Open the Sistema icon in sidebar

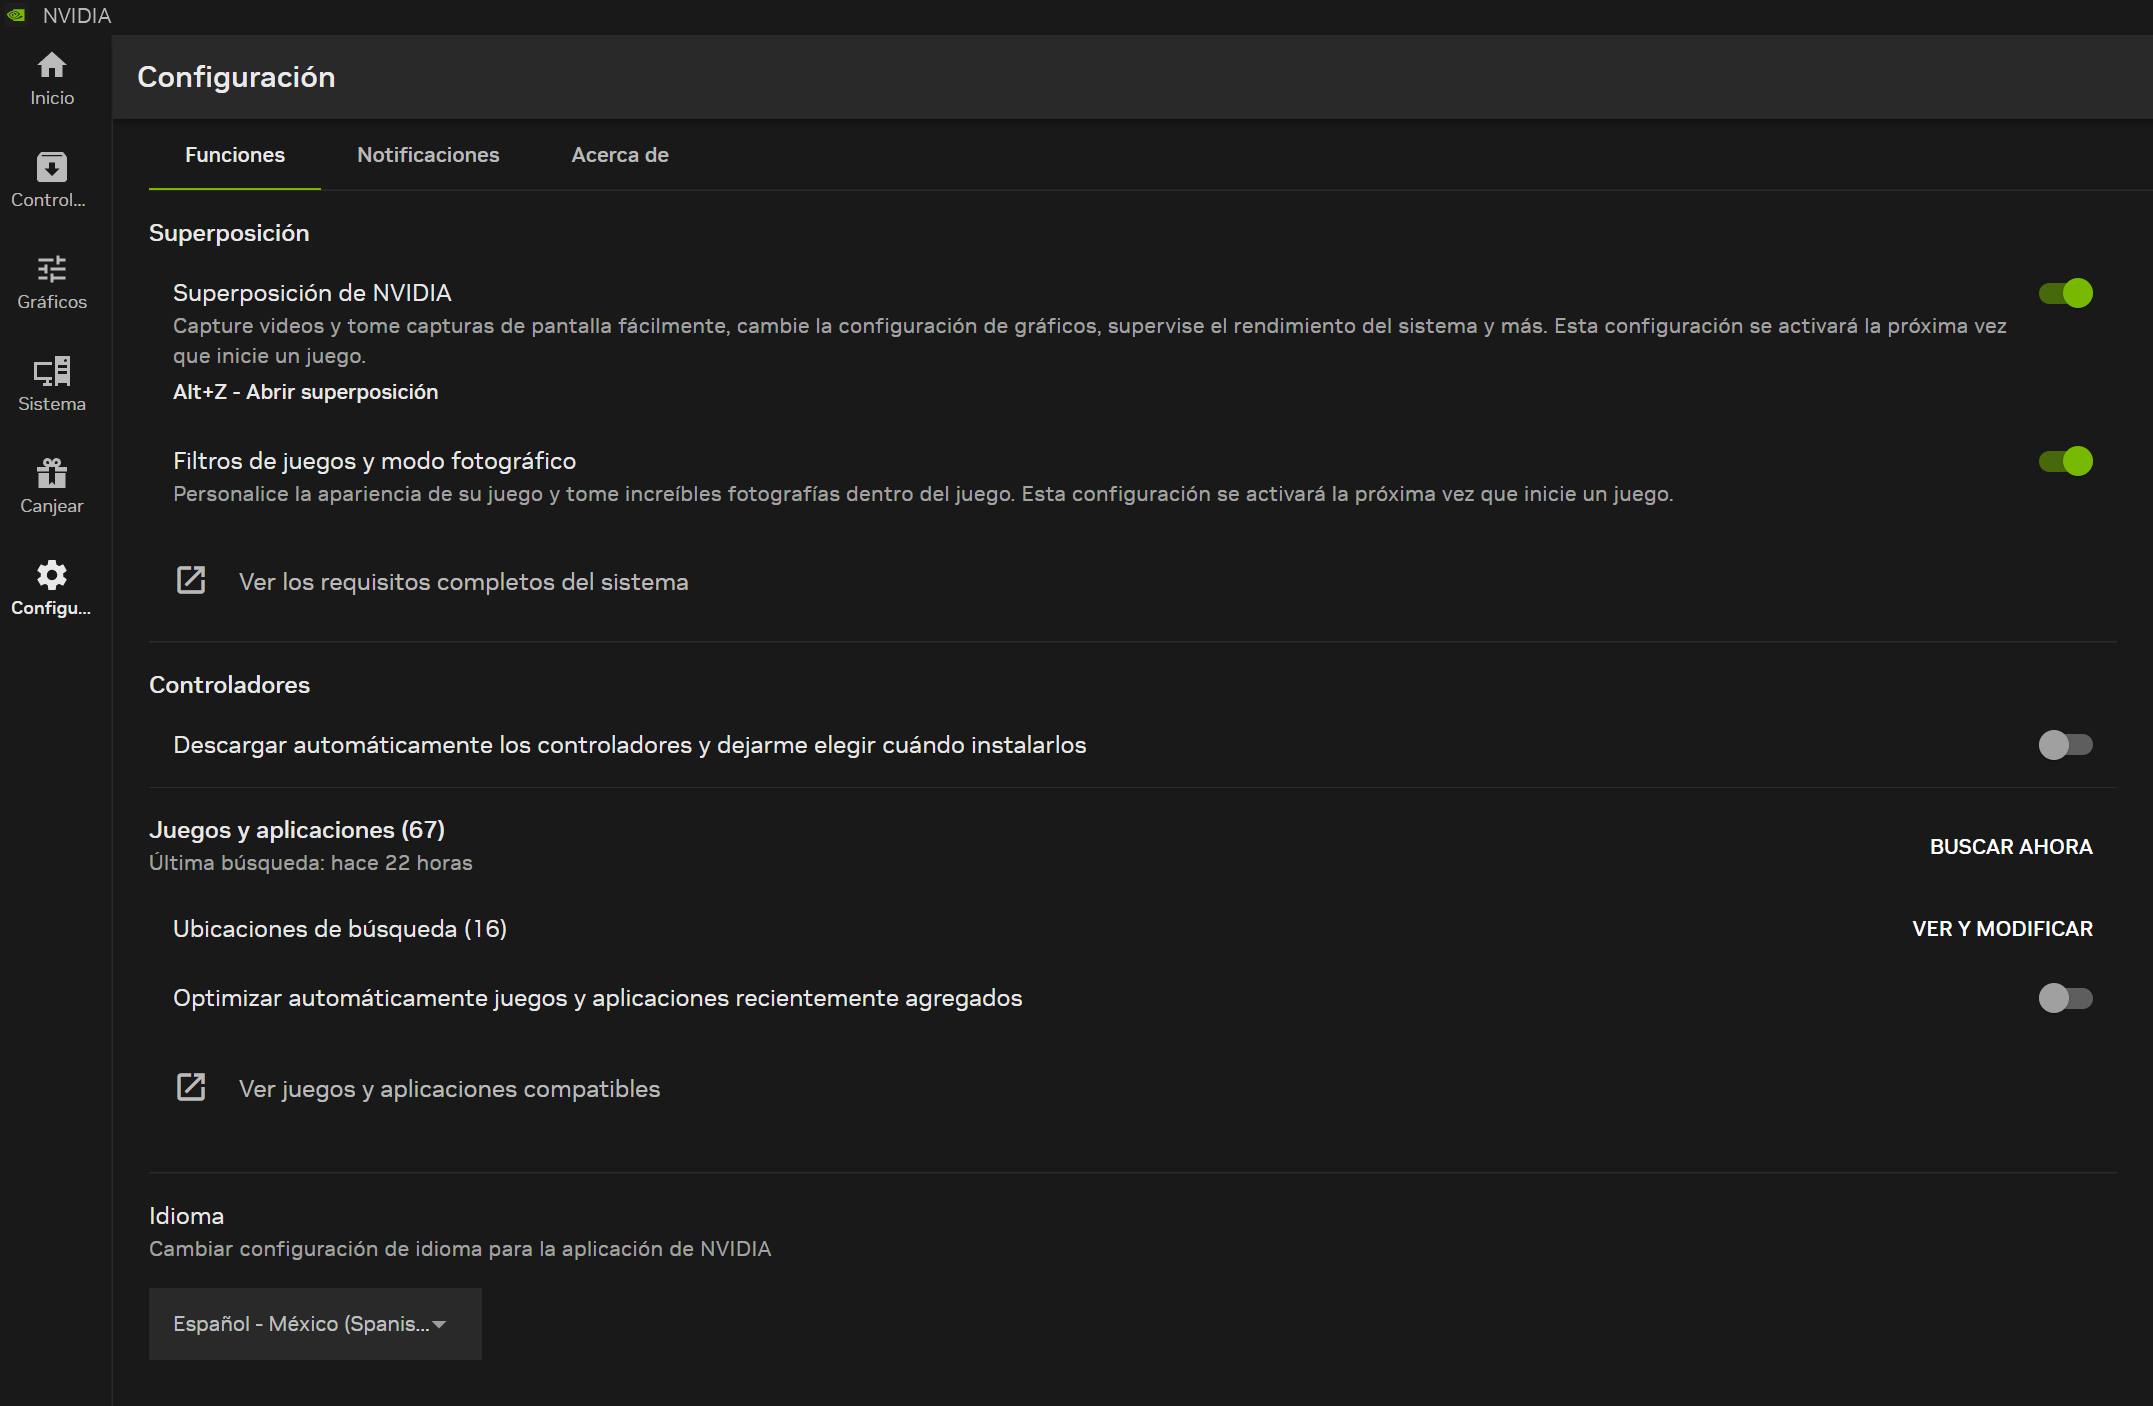click(x=52, y=371)
